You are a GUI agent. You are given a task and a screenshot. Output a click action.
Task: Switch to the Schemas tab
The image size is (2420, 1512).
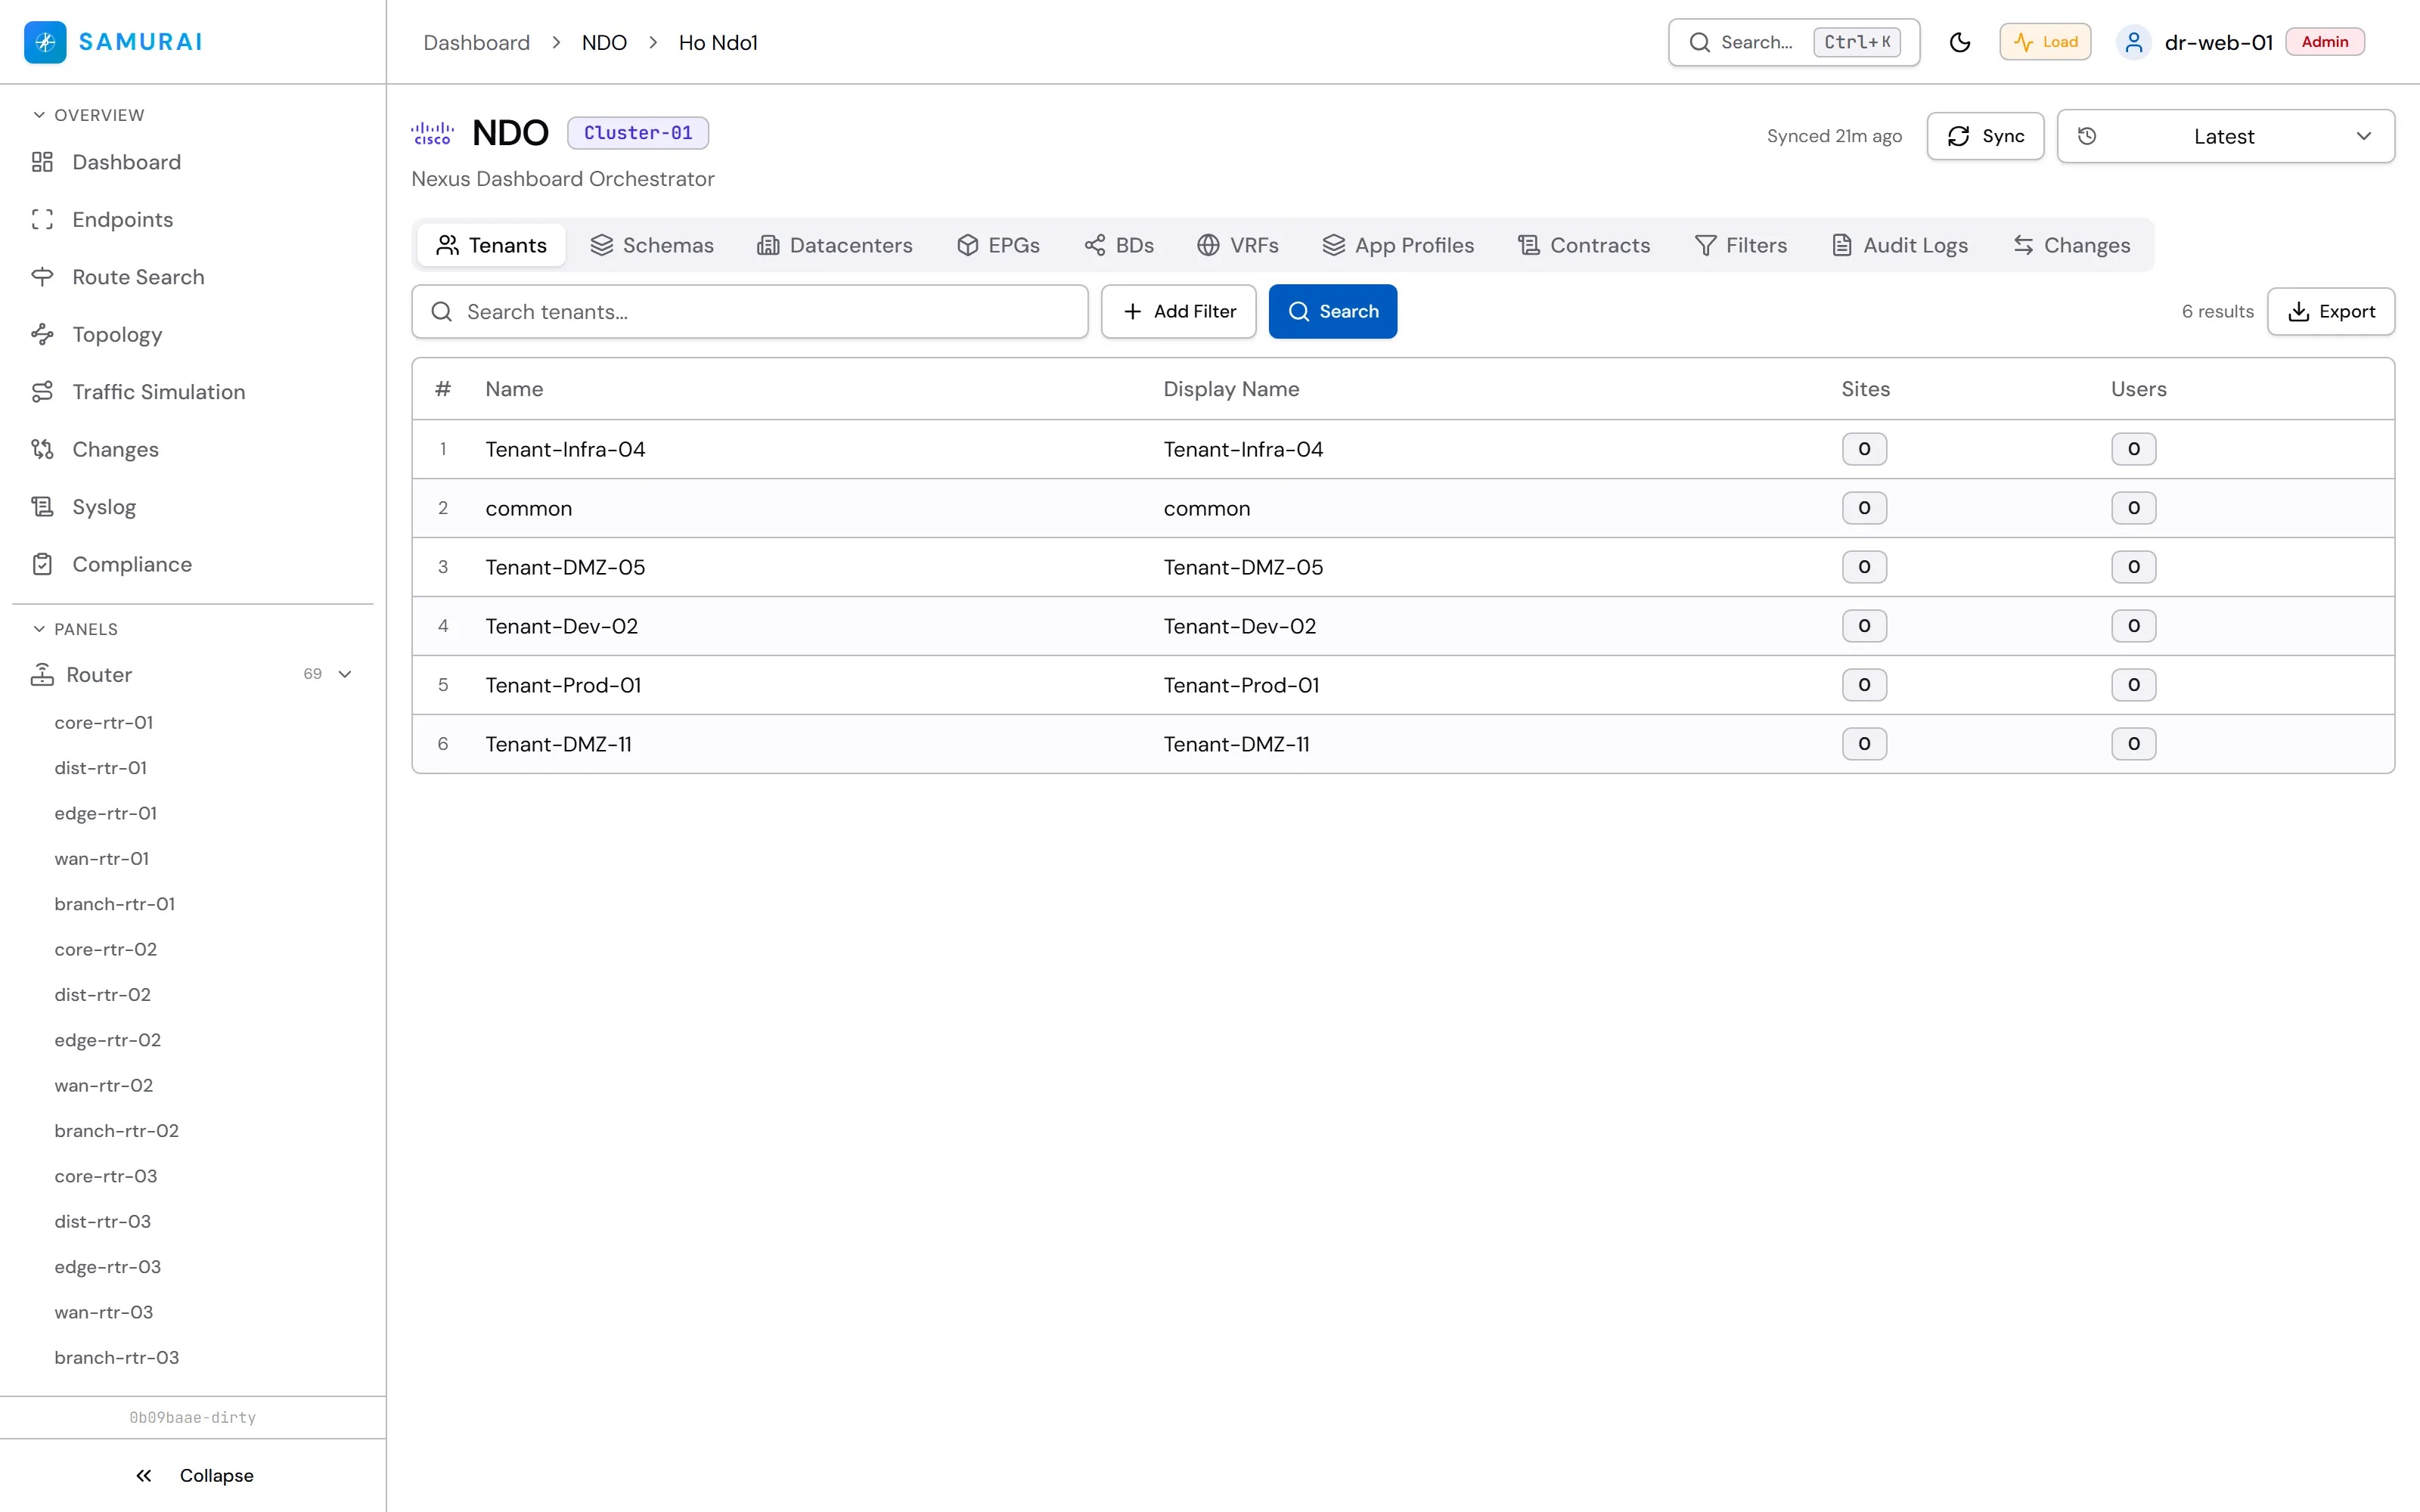click(x=652, y=245)
